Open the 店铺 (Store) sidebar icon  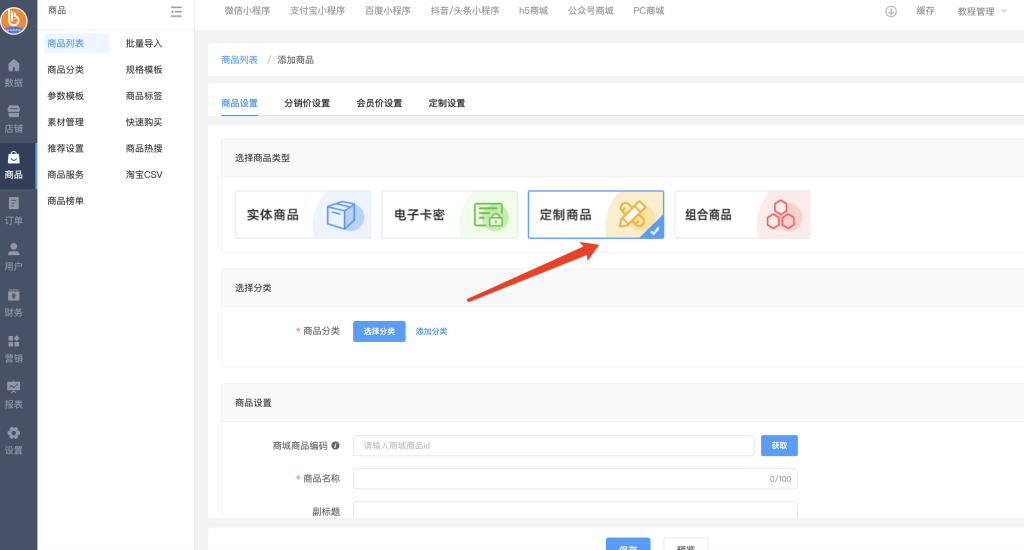[14, 118]
